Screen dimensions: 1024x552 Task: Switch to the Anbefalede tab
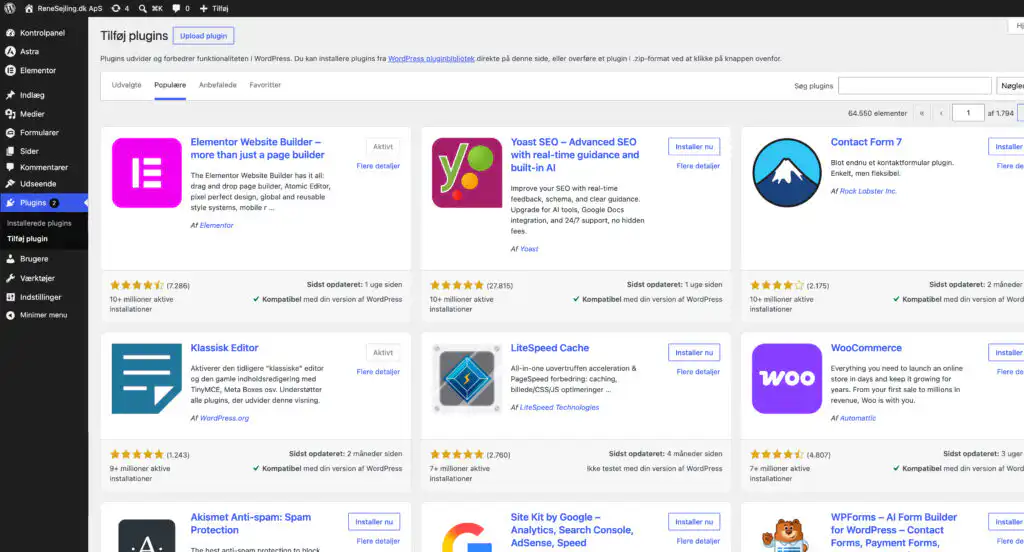pyautogui.click(x=217, y=85)
